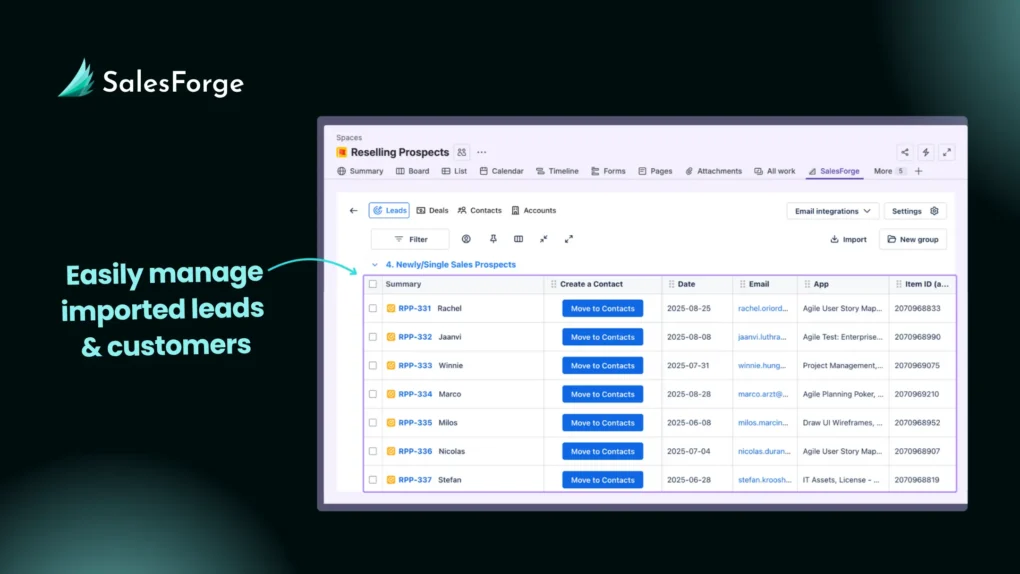Viewport: 1020px width, 574px height.
Task: Click the Import button
Action: tap(848, 239)
